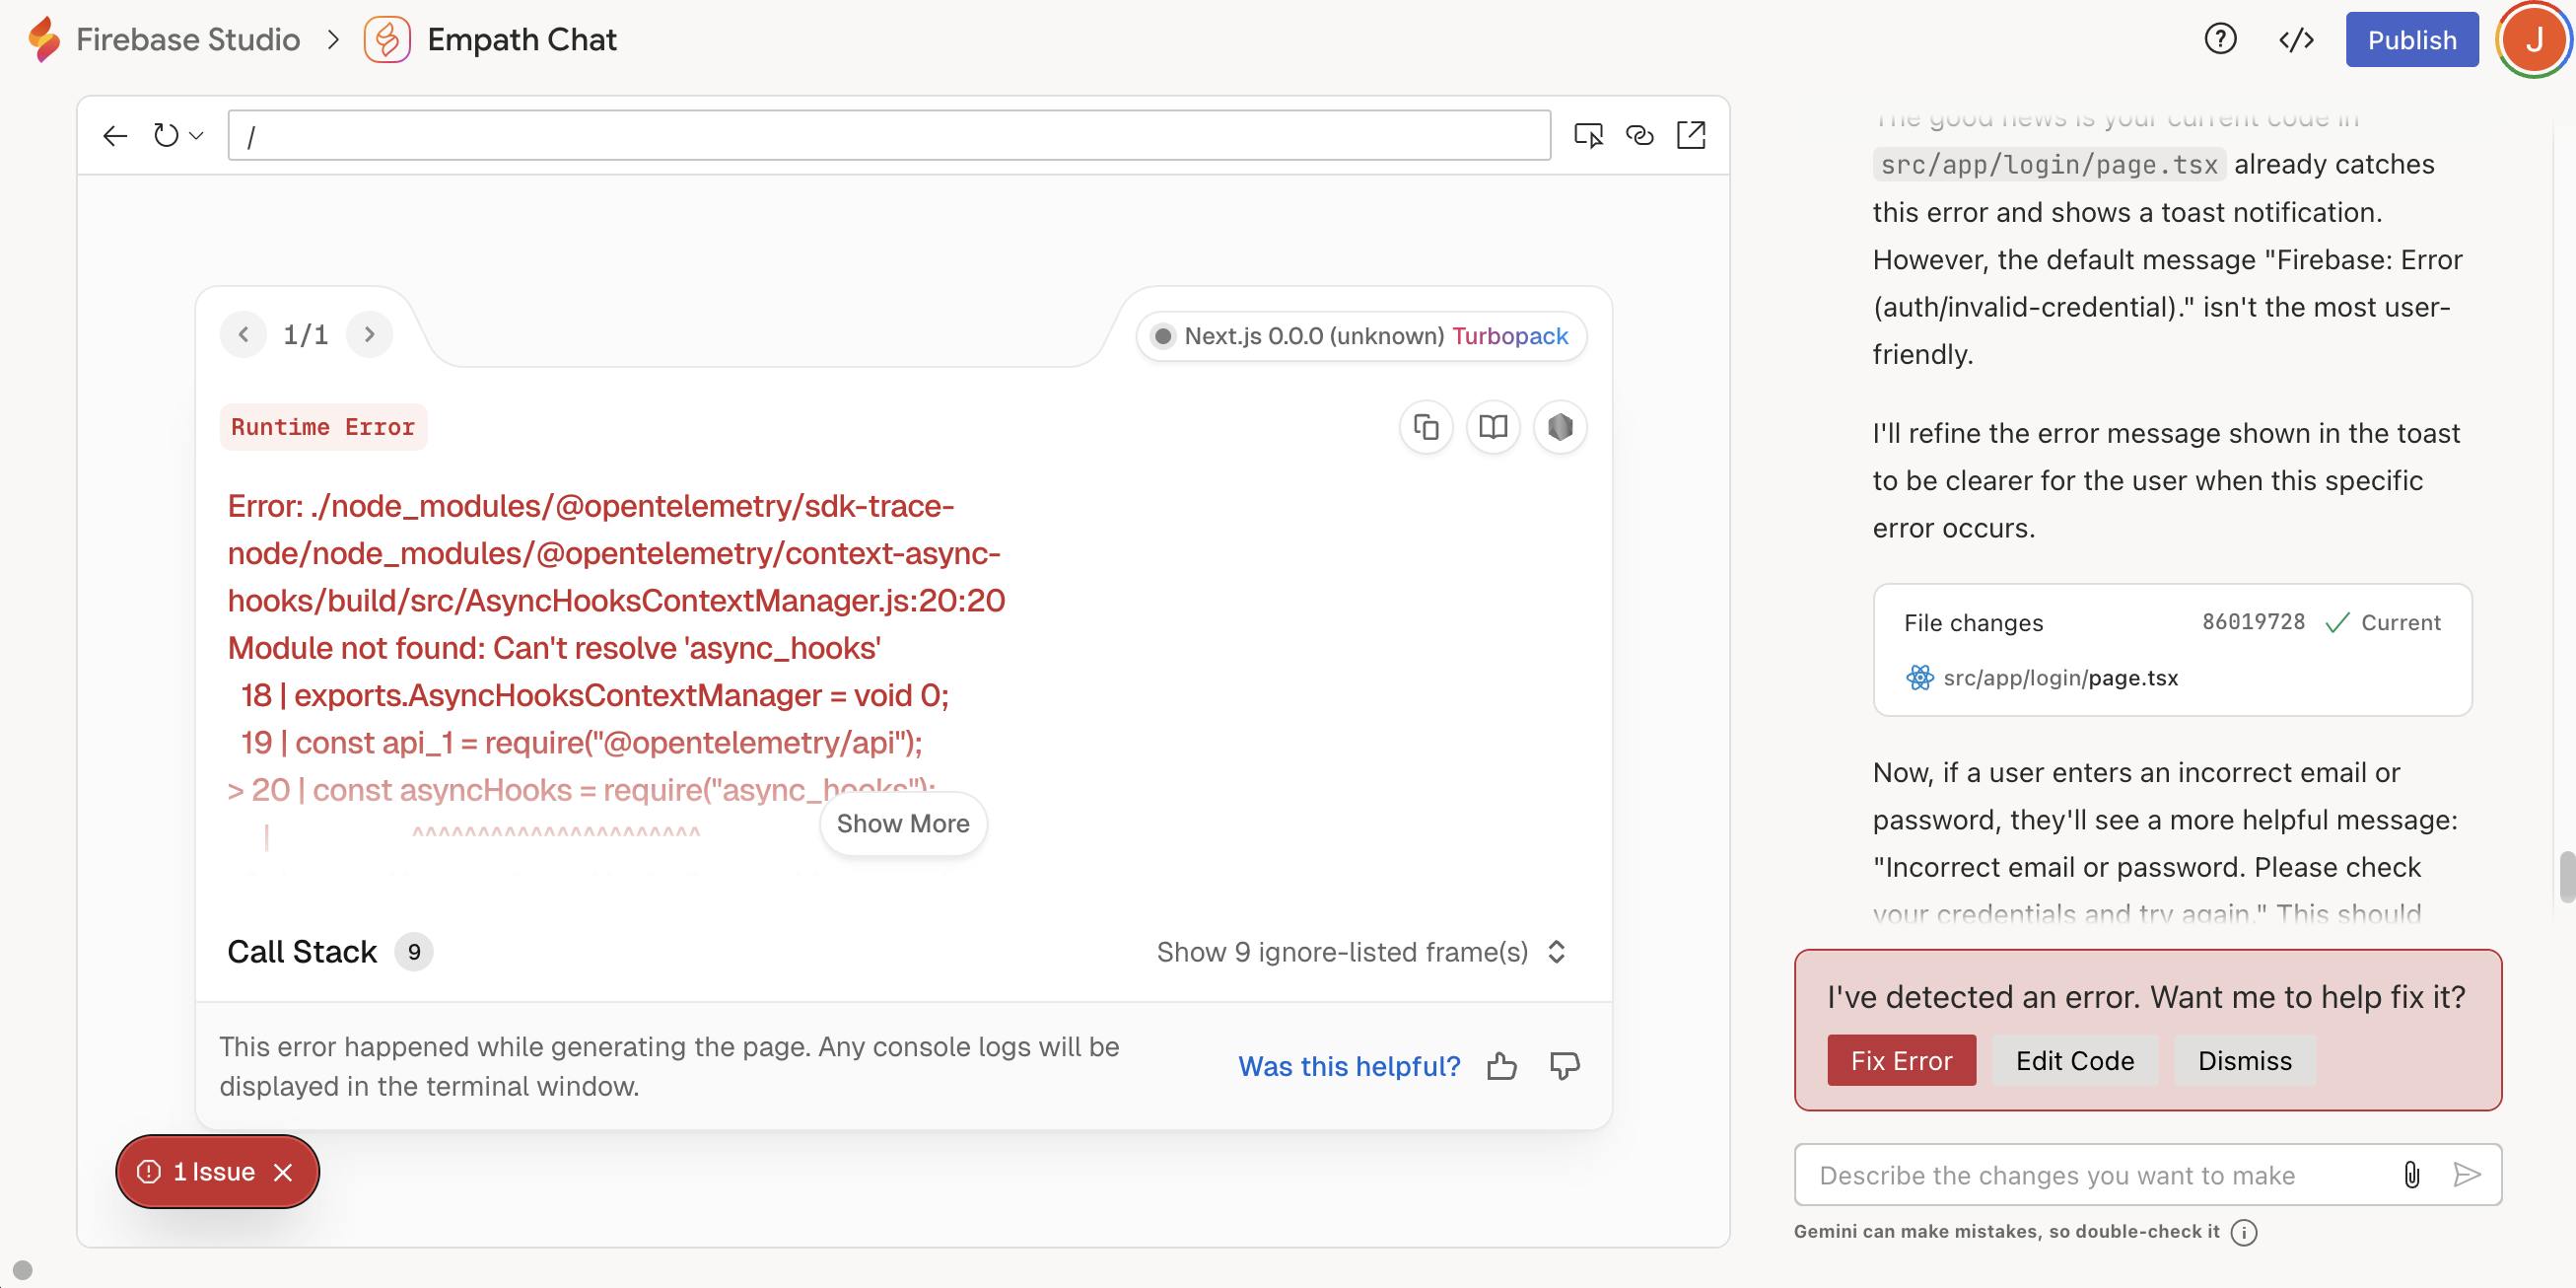Click the call stack count badge 9
This screenshot has height=1288, width=2576.
coord(413,952)
